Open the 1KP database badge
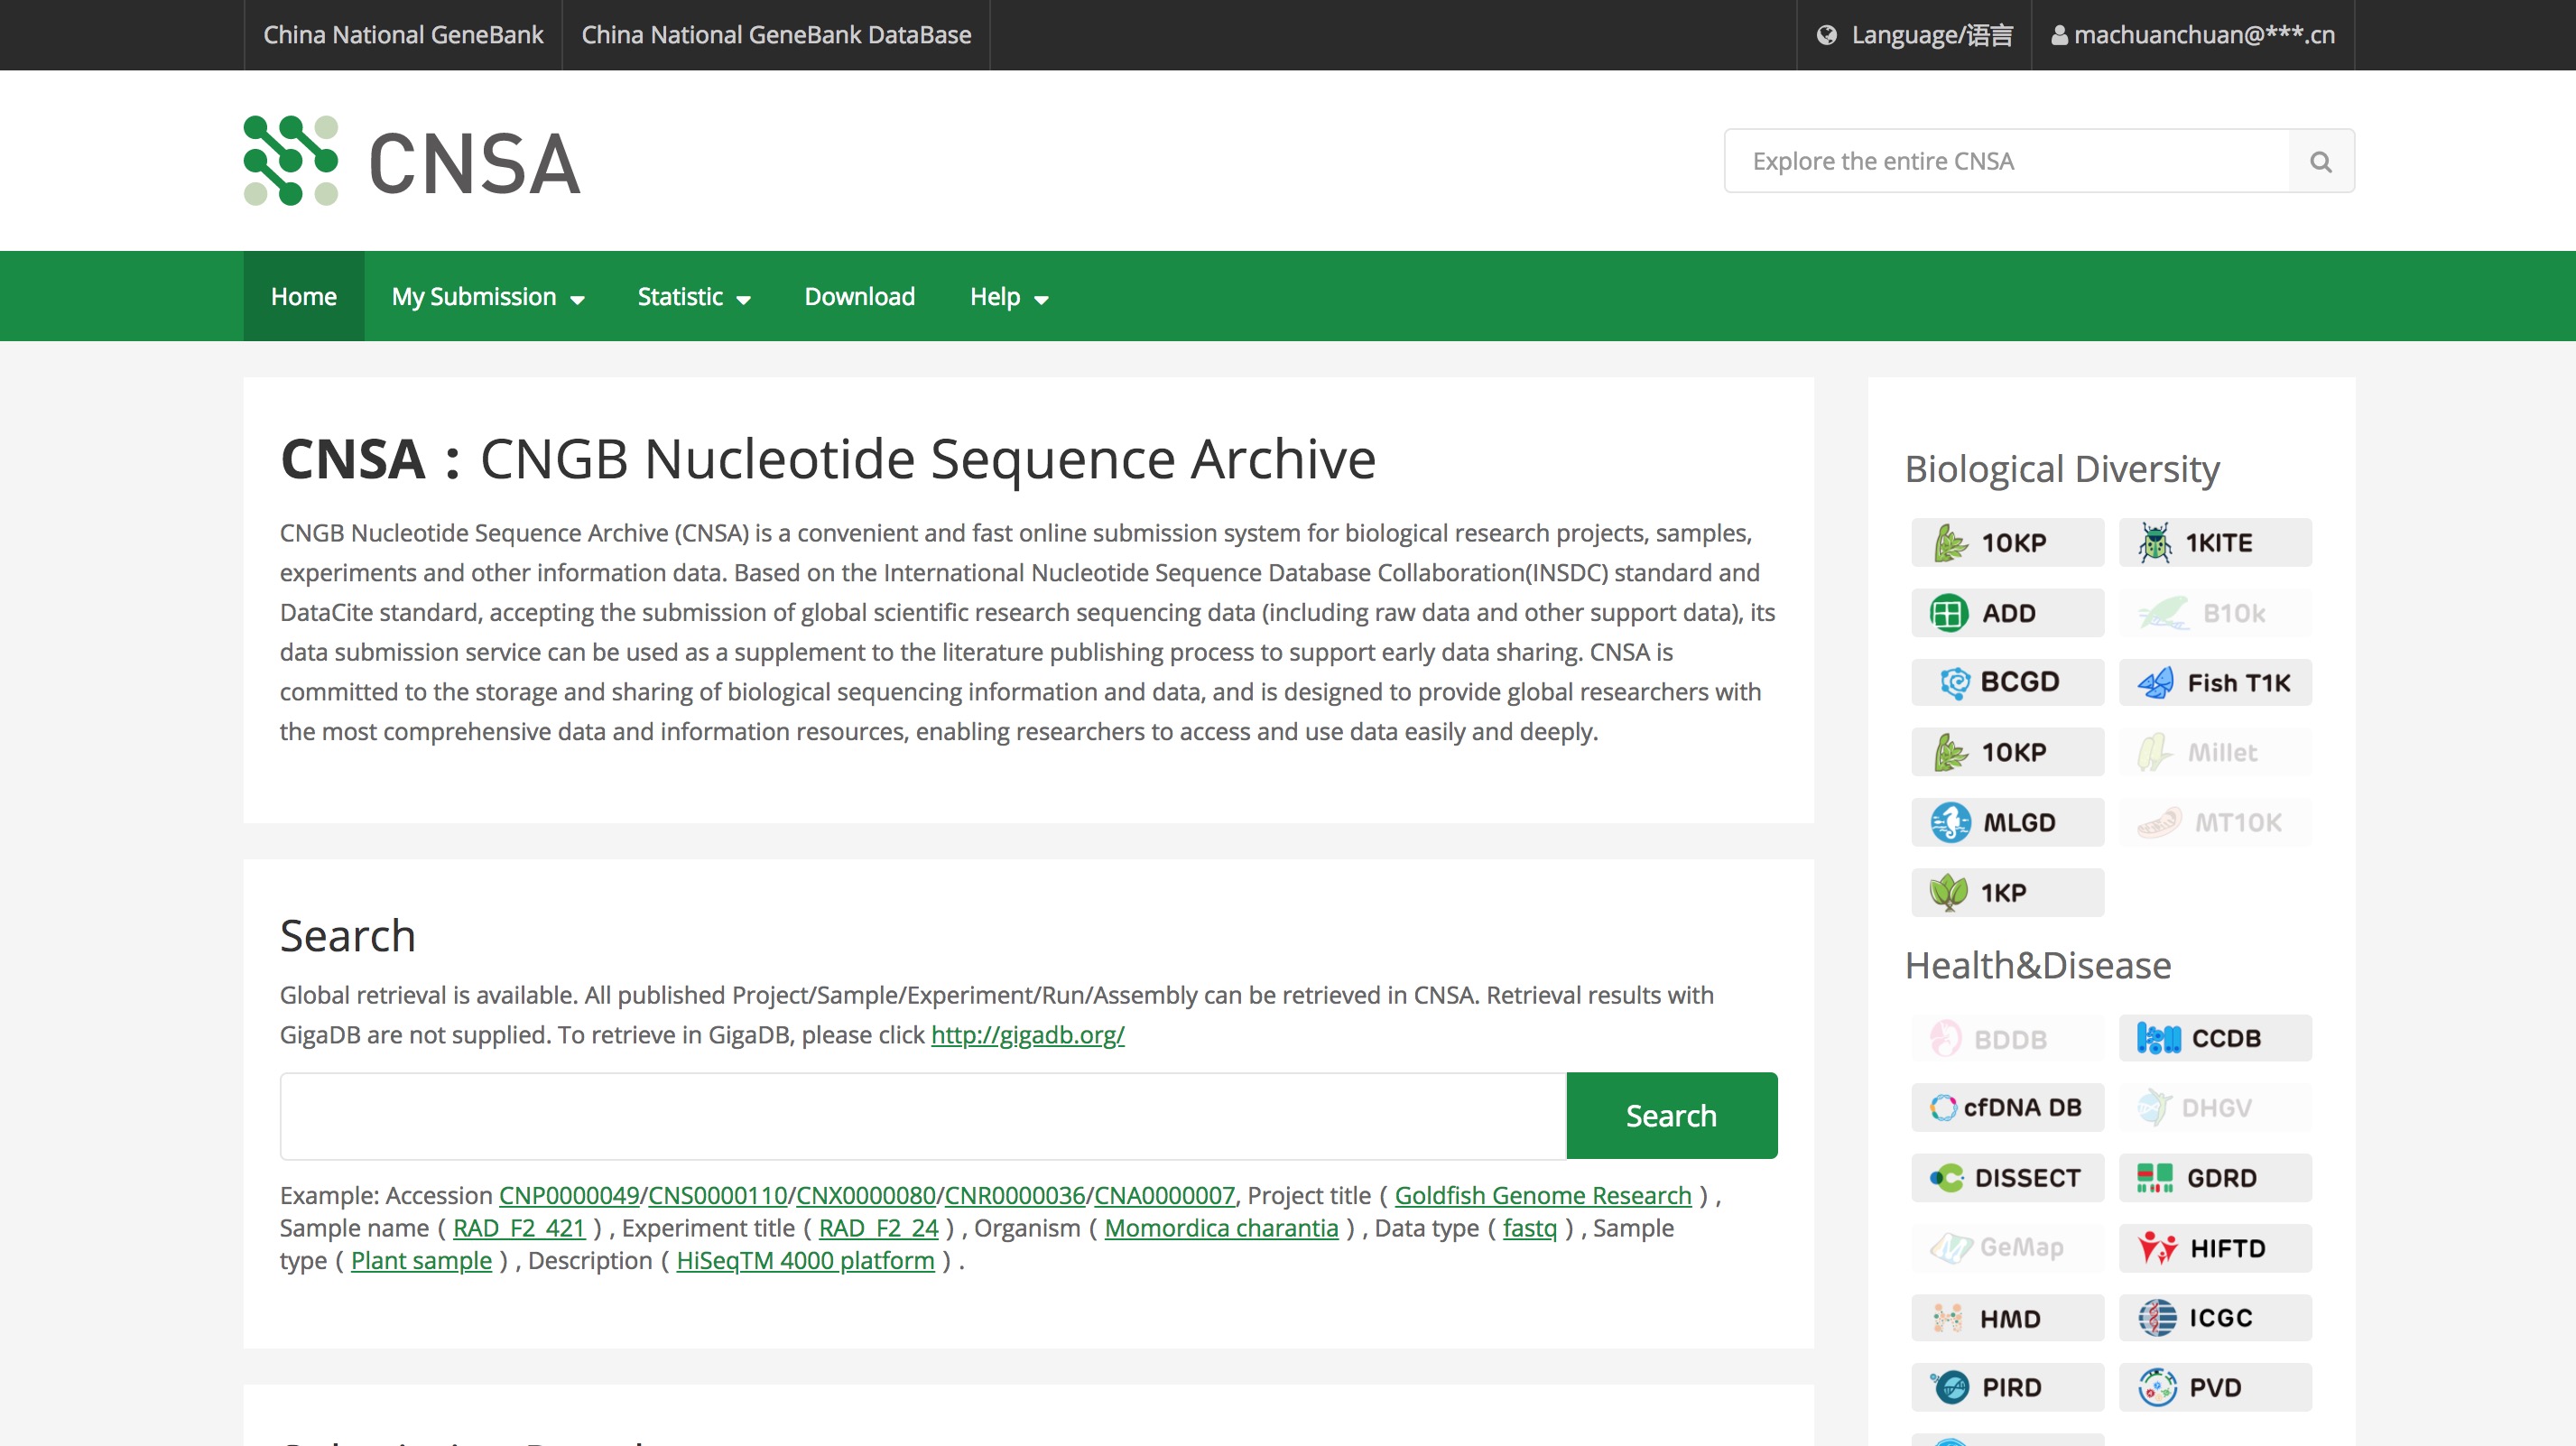The height and width of the screenshot is (1446, 2576). click(x=2007, y=892)
